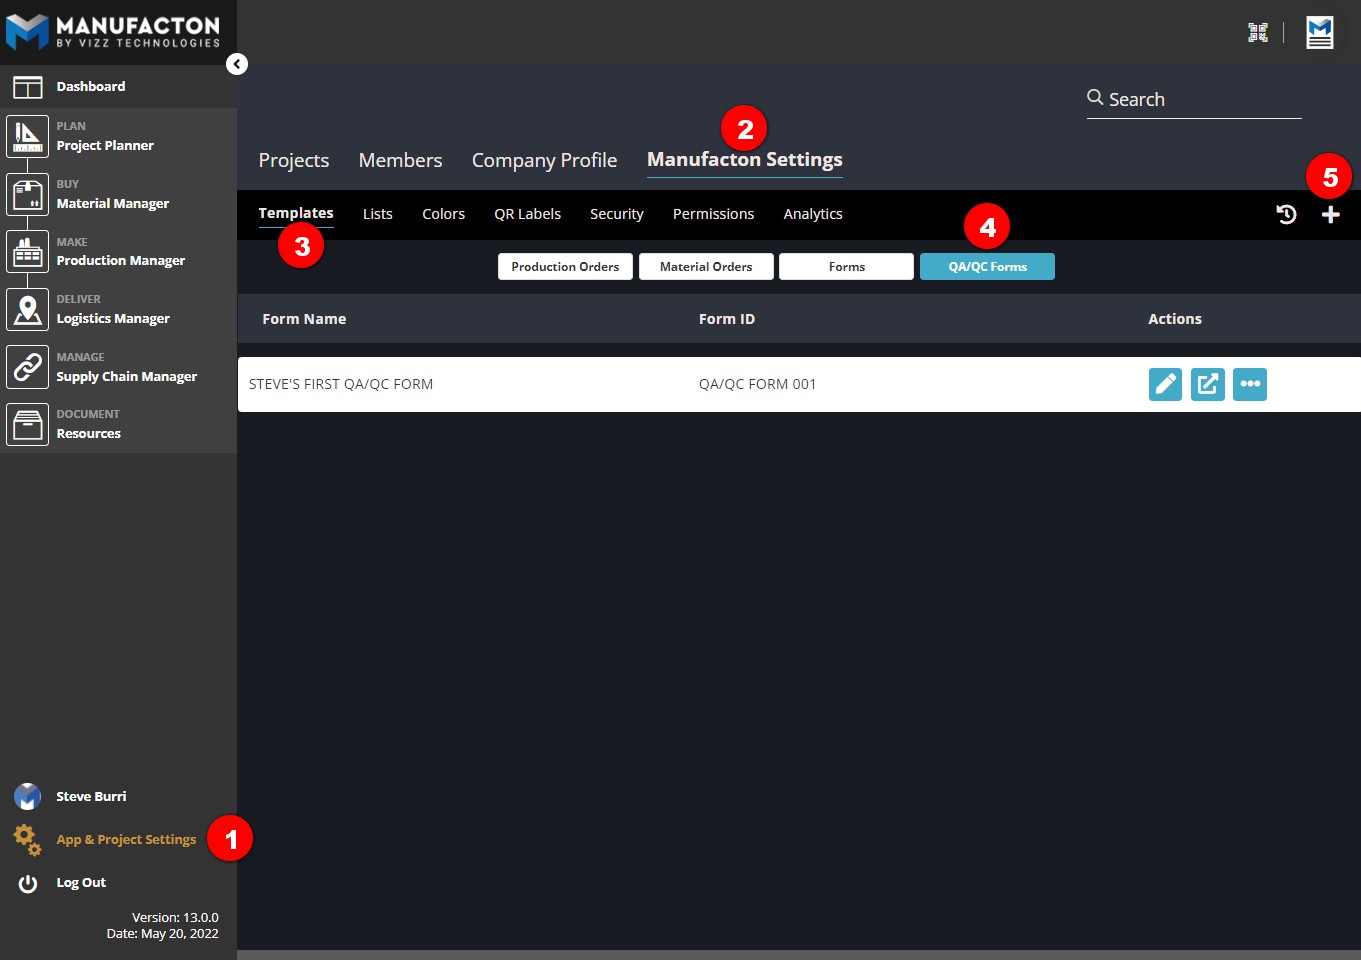Click the Supply Chain Manager link icon

pos(27,367)
